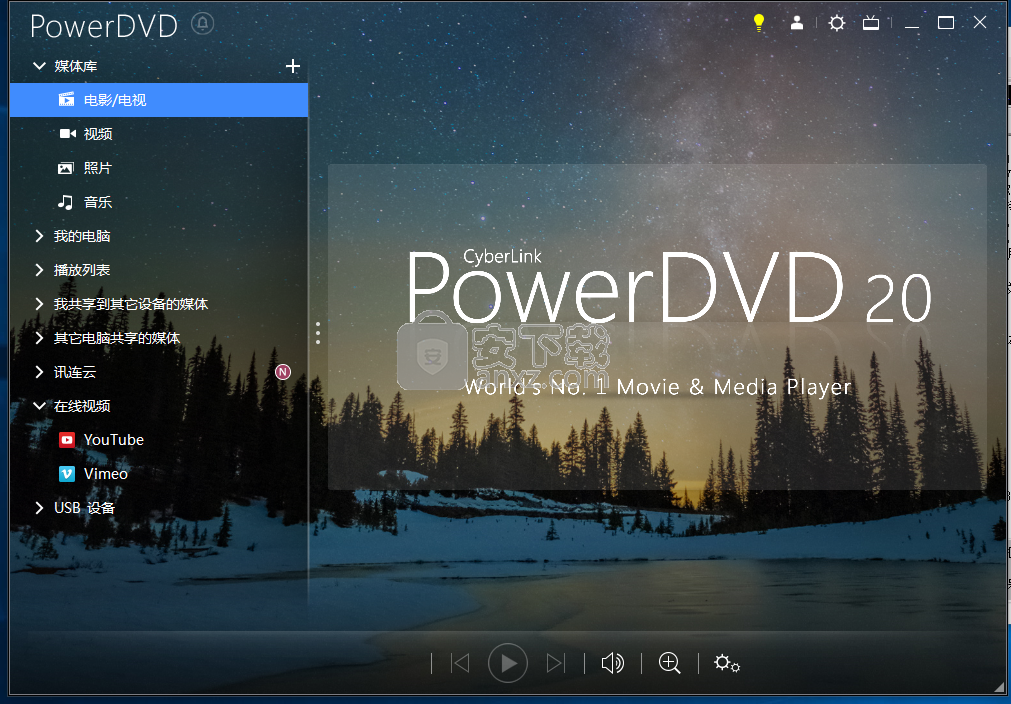The image size is (1011, 704).
Task: Toggle the notification bell next to PowerDVD
Action: pos(203,23)
